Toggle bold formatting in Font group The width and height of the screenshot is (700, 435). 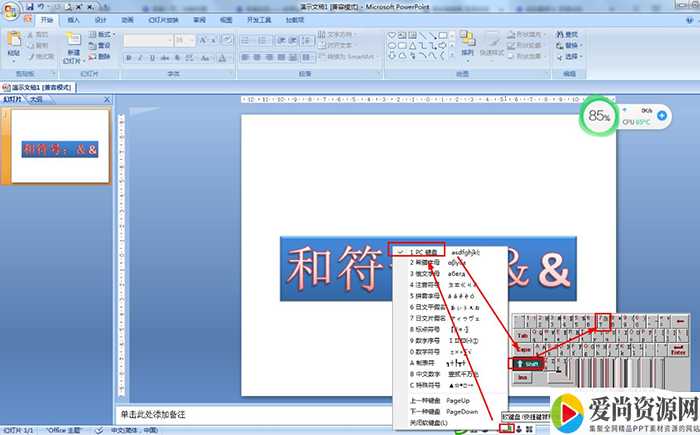pos(129,57)
